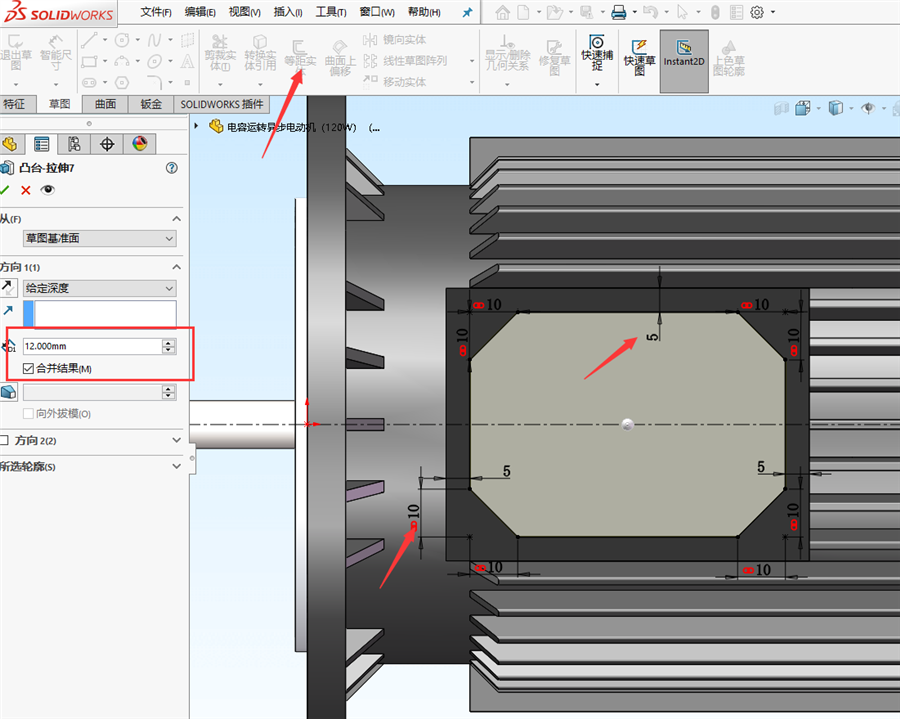Screen dimensions: 900x719
Task: Click Move Entities (移动实体) tool
Action: coord(395,82)
